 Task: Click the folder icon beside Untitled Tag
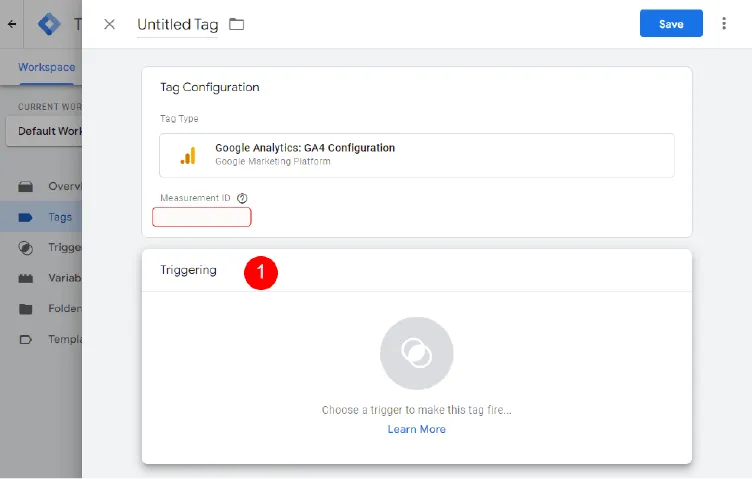coord(237,24)
